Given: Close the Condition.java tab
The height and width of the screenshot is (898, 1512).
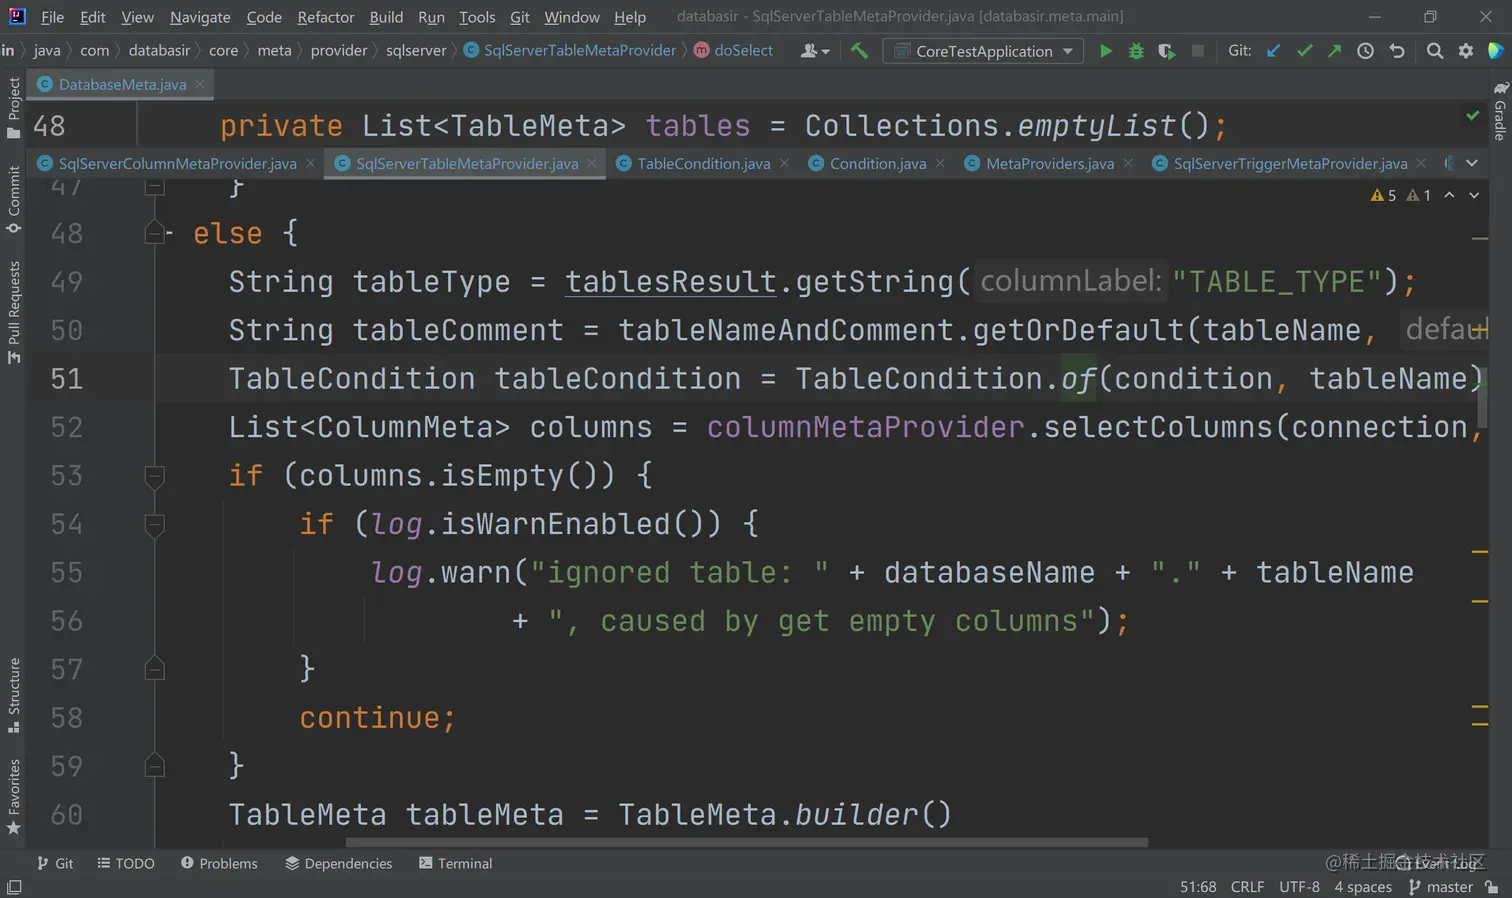Looking at the screenshot, I should click(940, 163).
